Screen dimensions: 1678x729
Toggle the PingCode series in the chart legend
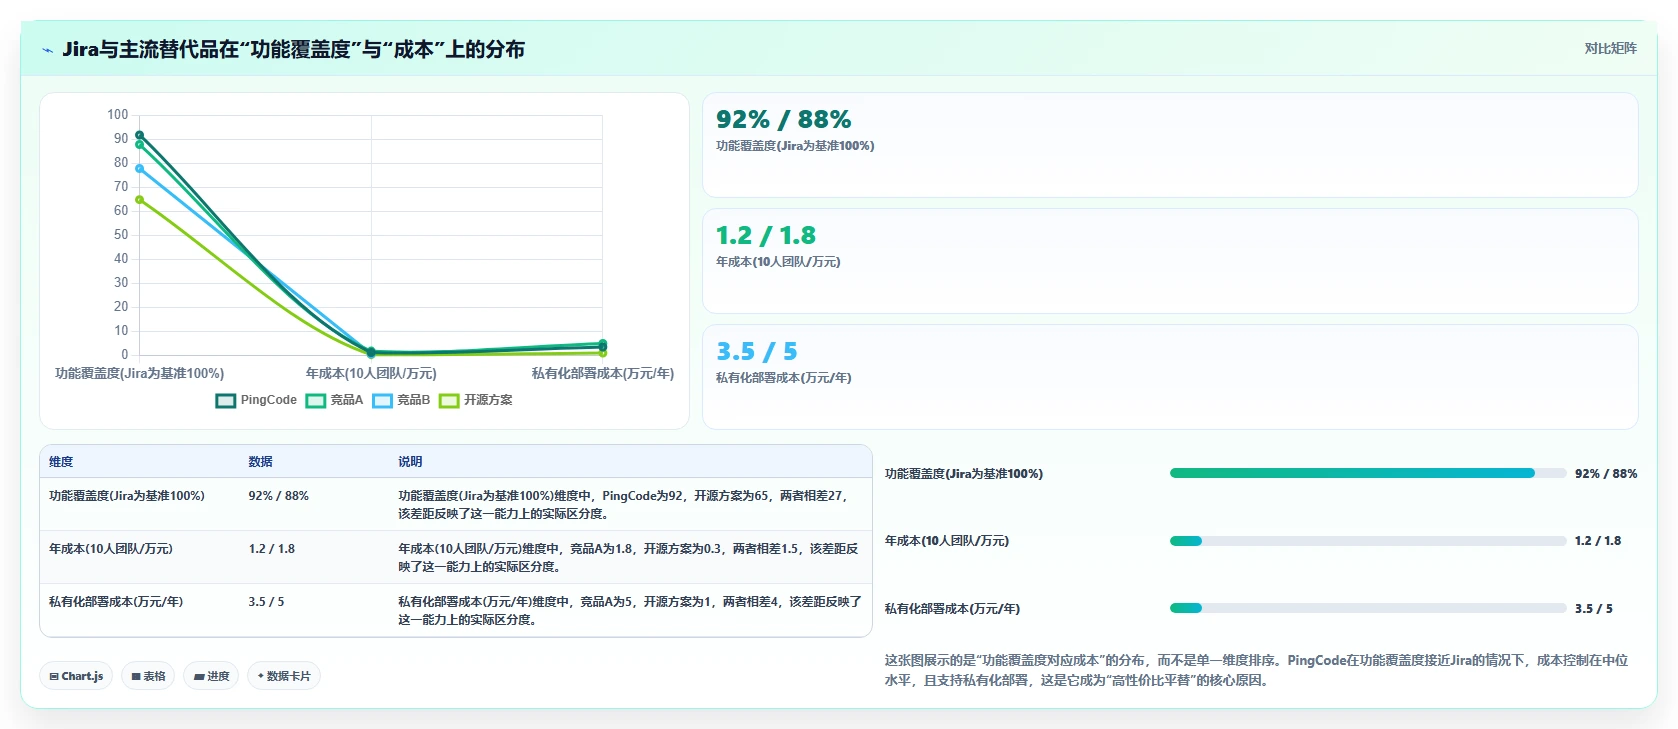pos(257,400)
